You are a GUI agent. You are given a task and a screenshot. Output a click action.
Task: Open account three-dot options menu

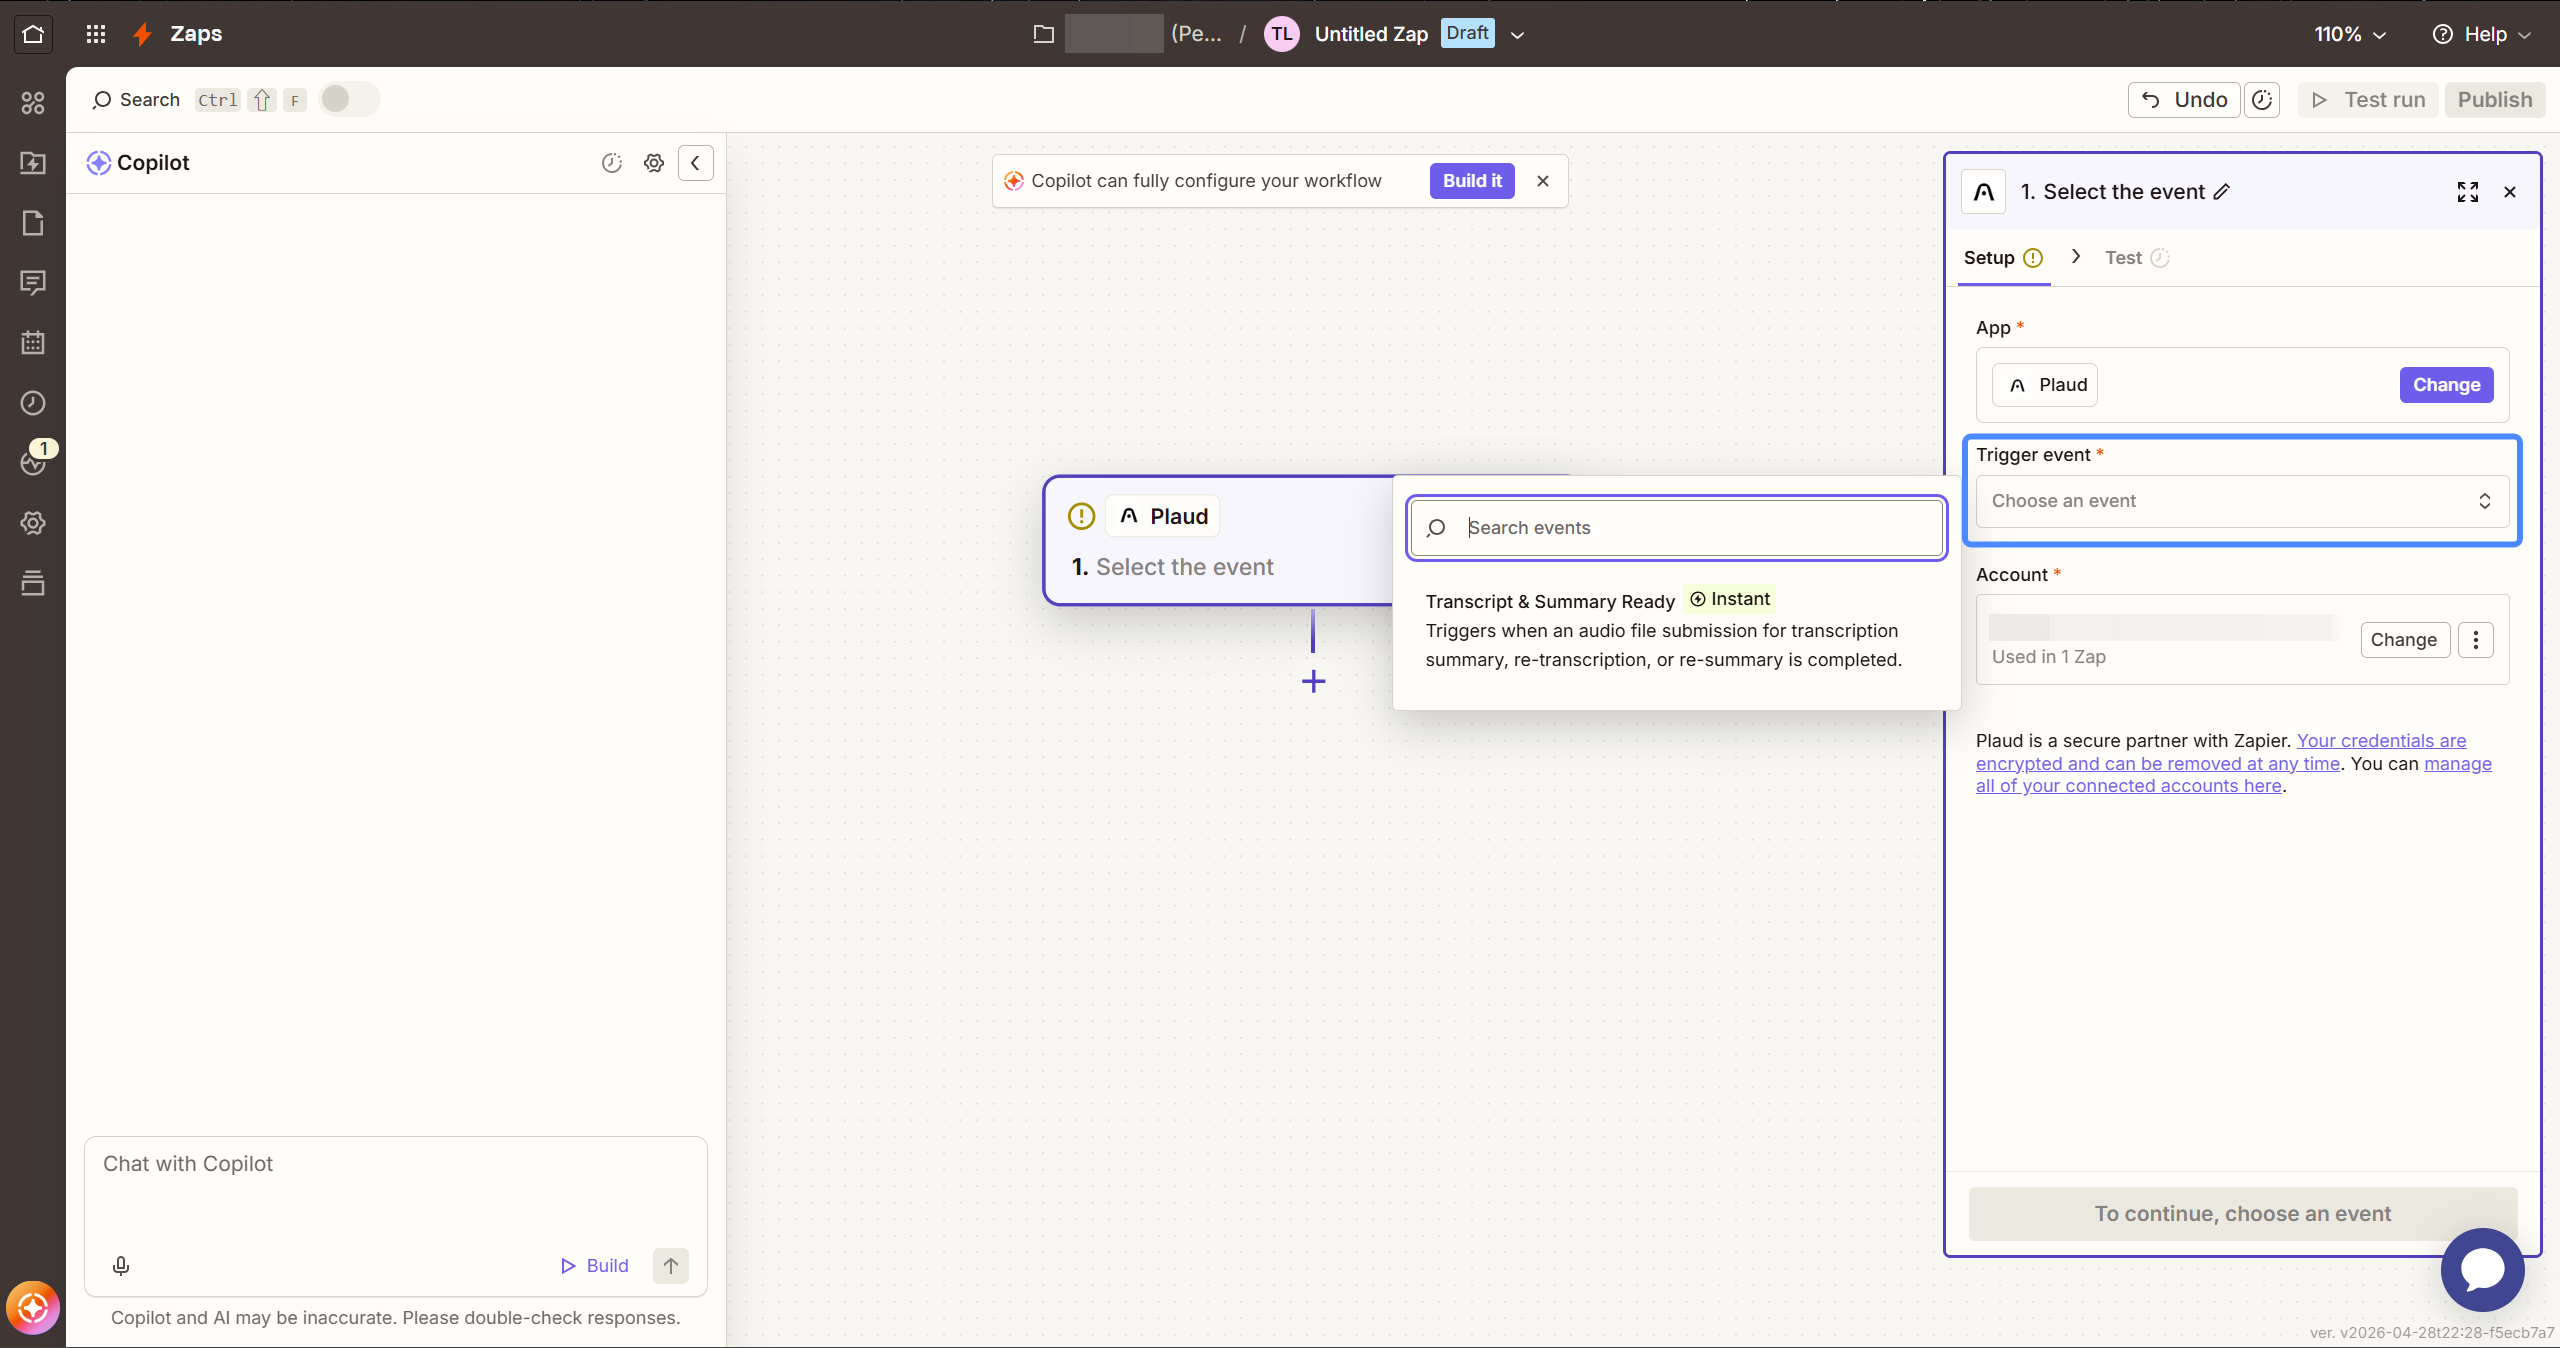click(x=2476, y=640)
